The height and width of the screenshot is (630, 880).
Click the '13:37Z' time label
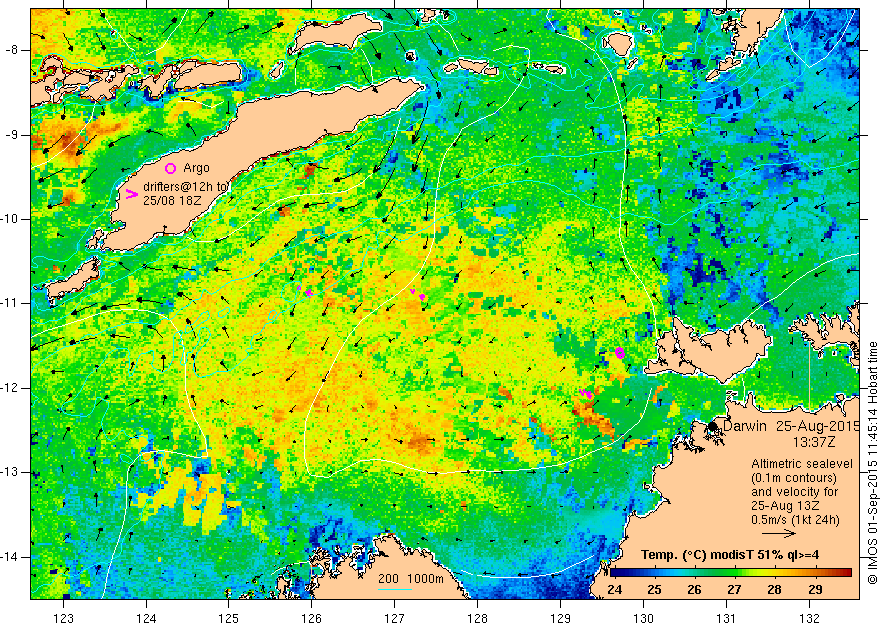pyautogui.click(x=814, y=442)
